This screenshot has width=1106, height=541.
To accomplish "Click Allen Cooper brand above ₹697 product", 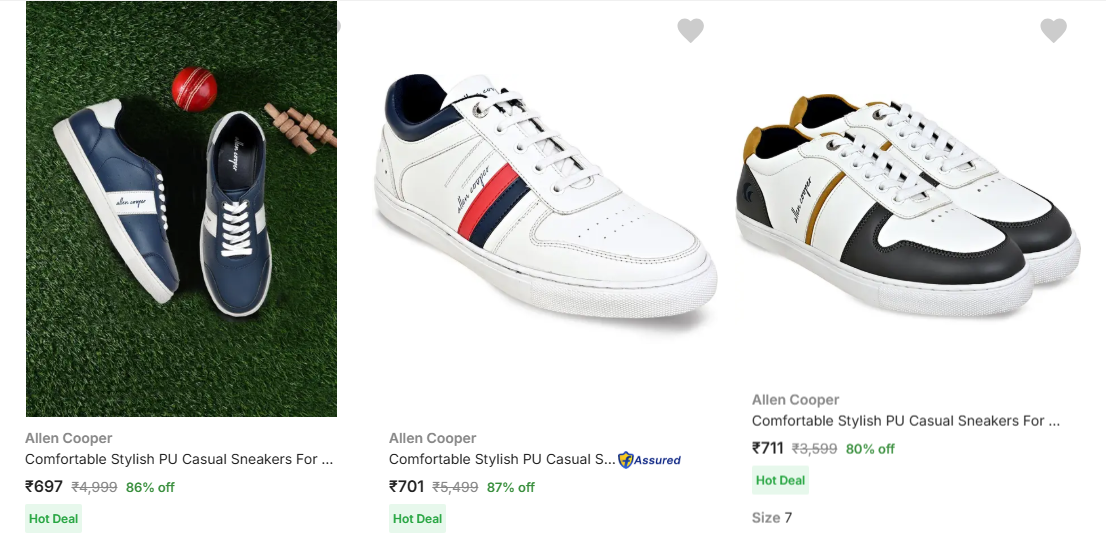I will pyautogui.click(x=68, y=438).
